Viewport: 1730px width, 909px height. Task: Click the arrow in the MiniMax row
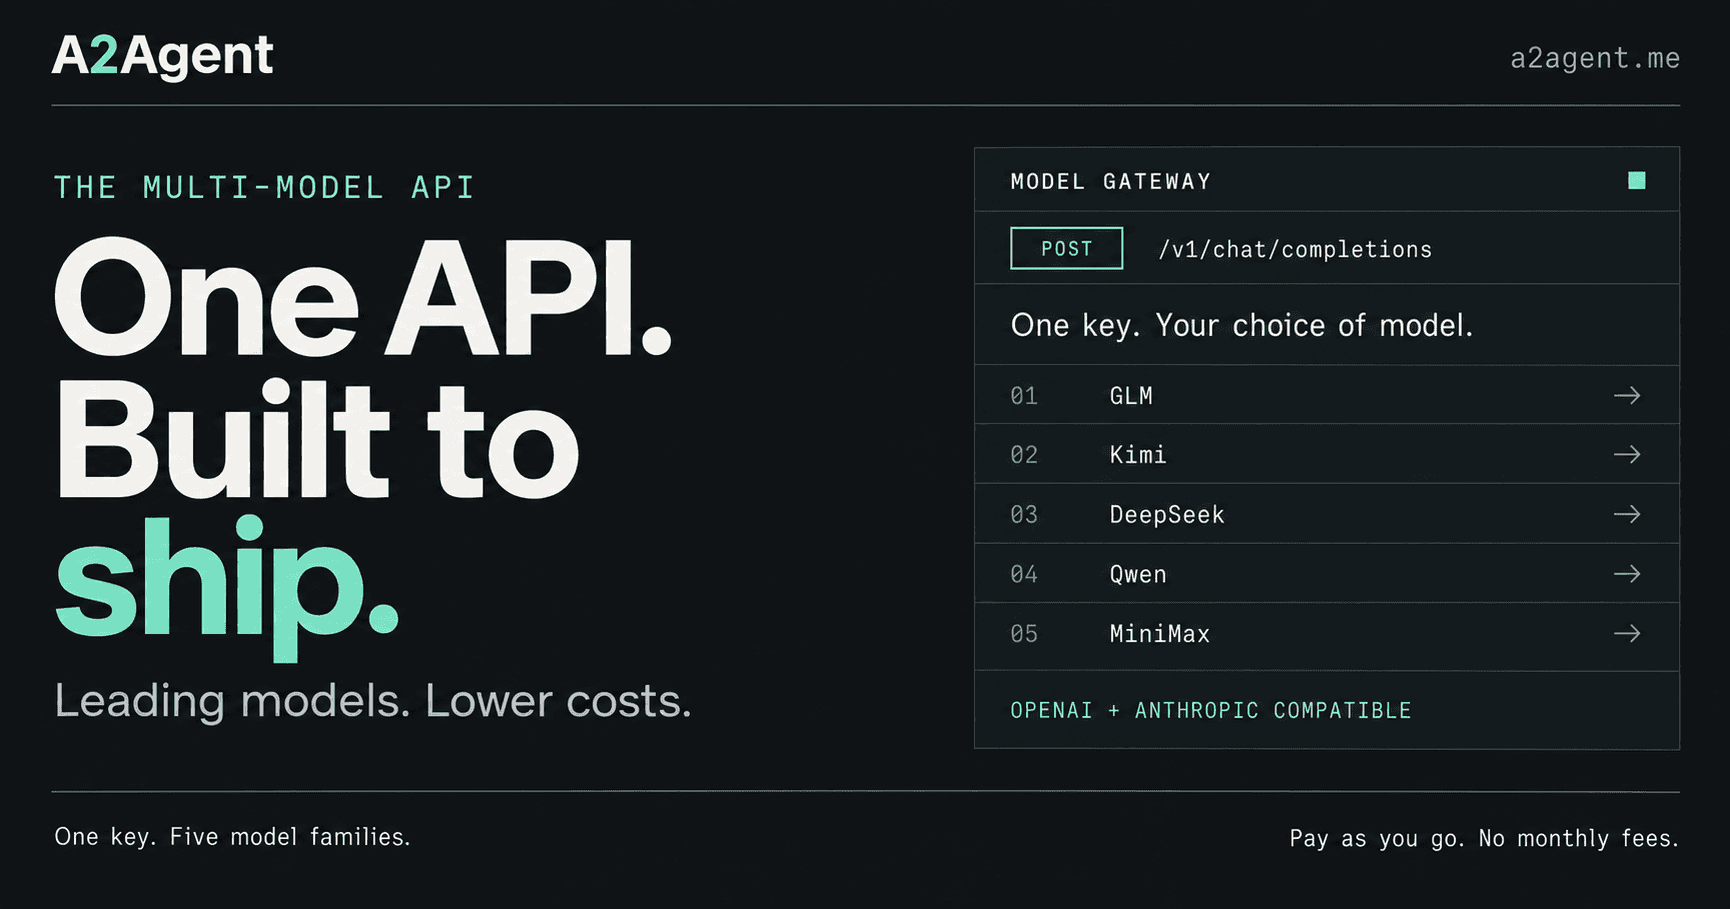(1627, 634)
